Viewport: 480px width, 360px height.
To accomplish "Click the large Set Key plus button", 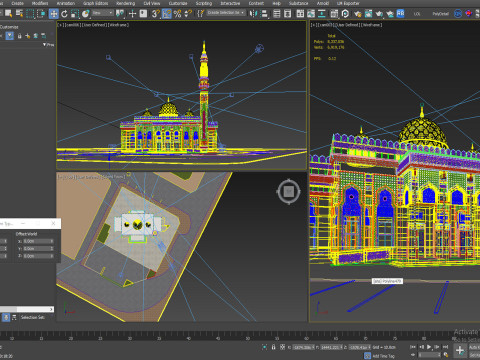I will 460,350.
